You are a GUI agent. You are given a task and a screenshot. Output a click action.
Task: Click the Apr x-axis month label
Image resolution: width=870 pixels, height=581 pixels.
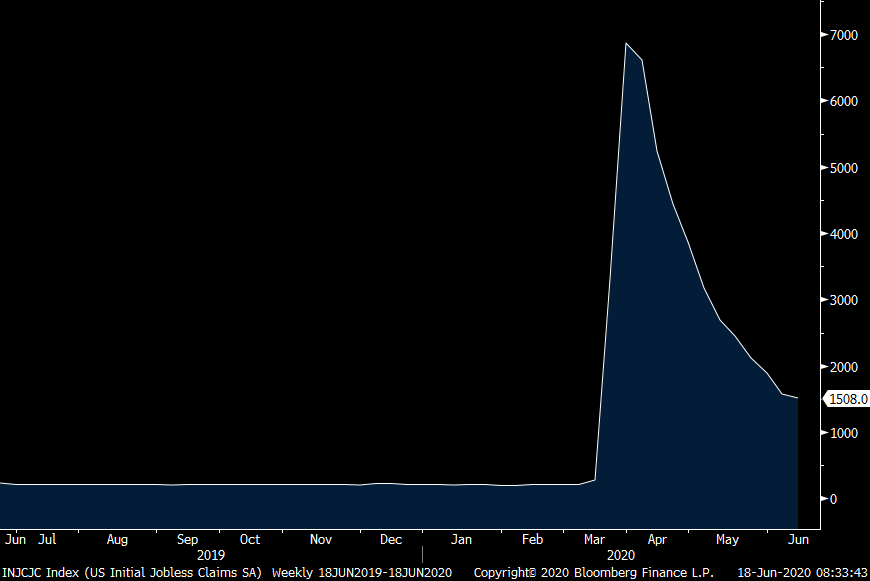coord(657,539)
